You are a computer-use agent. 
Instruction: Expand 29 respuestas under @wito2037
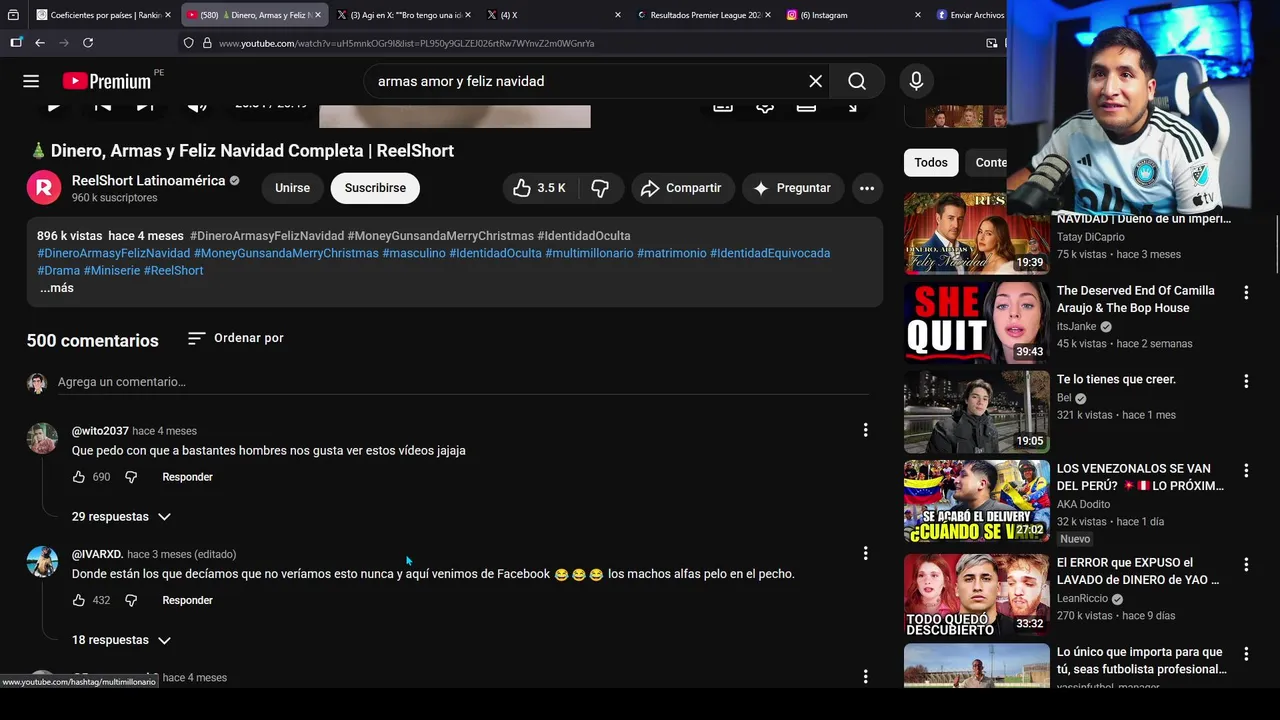(121, 517)
